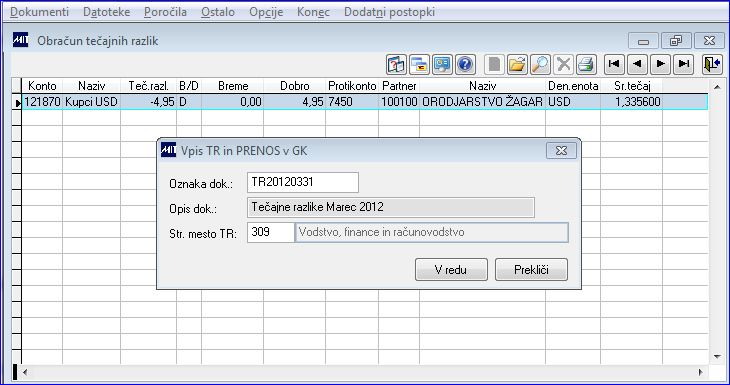
Task: Click the Str. mesto TR code field
Action: point(270,232)
